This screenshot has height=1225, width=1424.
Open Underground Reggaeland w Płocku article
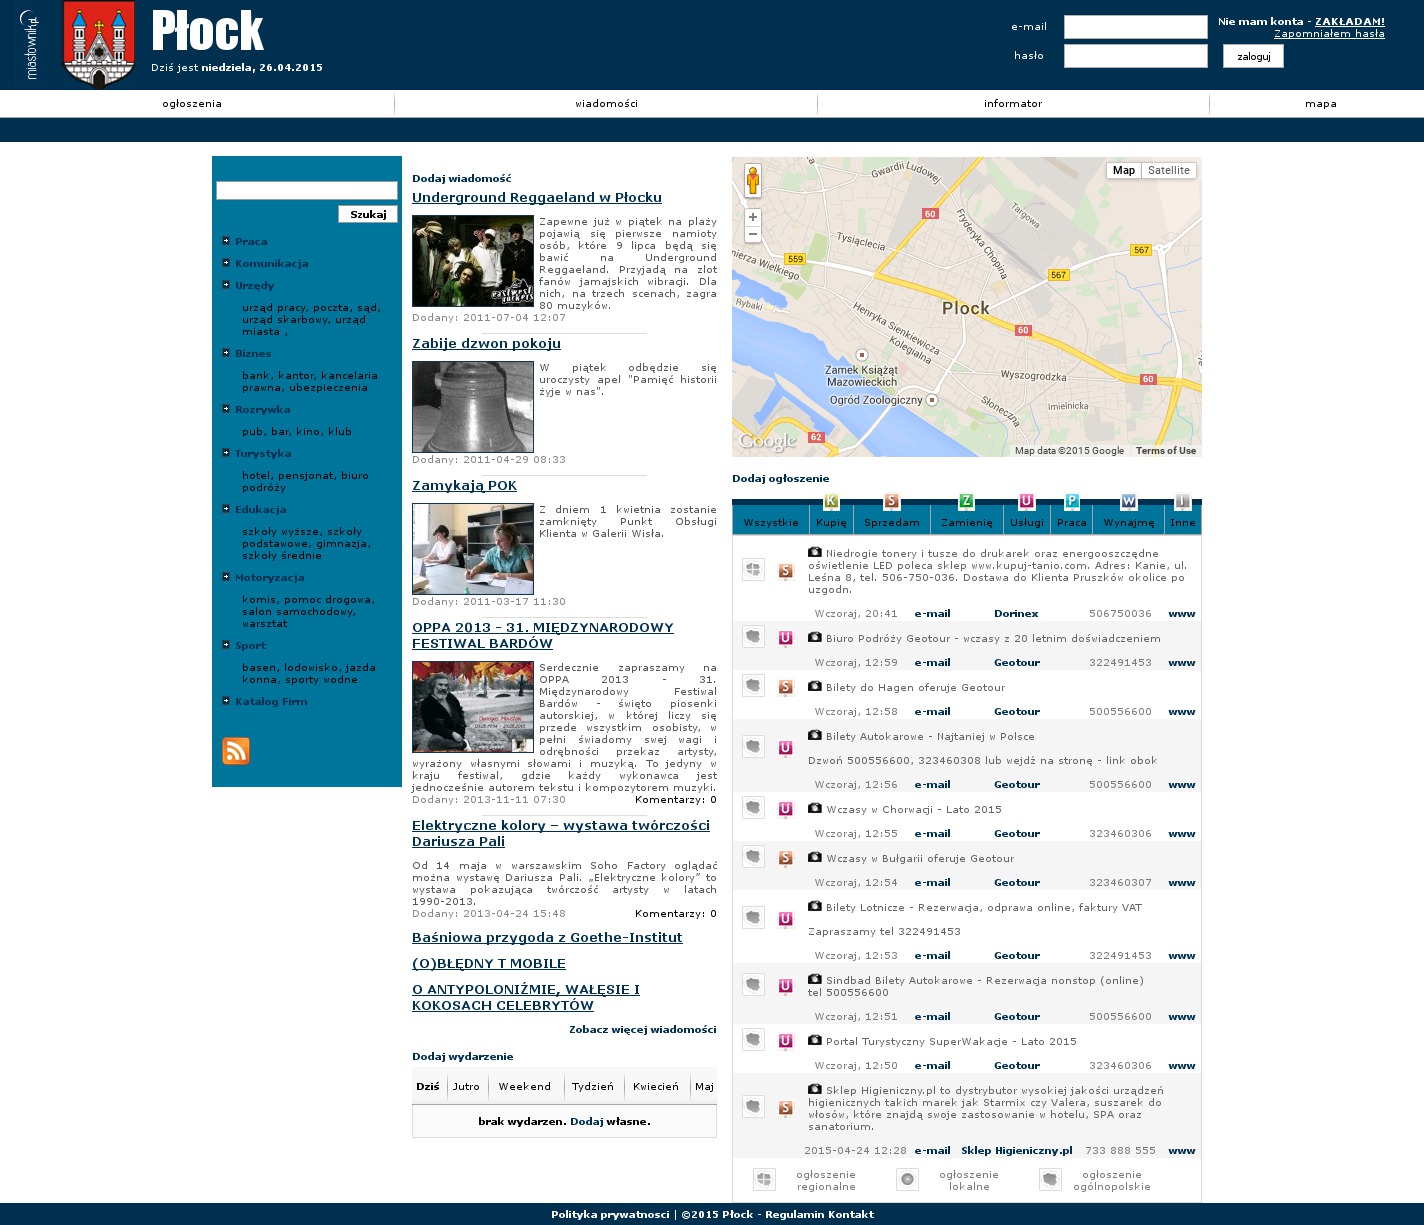point(536,198)
